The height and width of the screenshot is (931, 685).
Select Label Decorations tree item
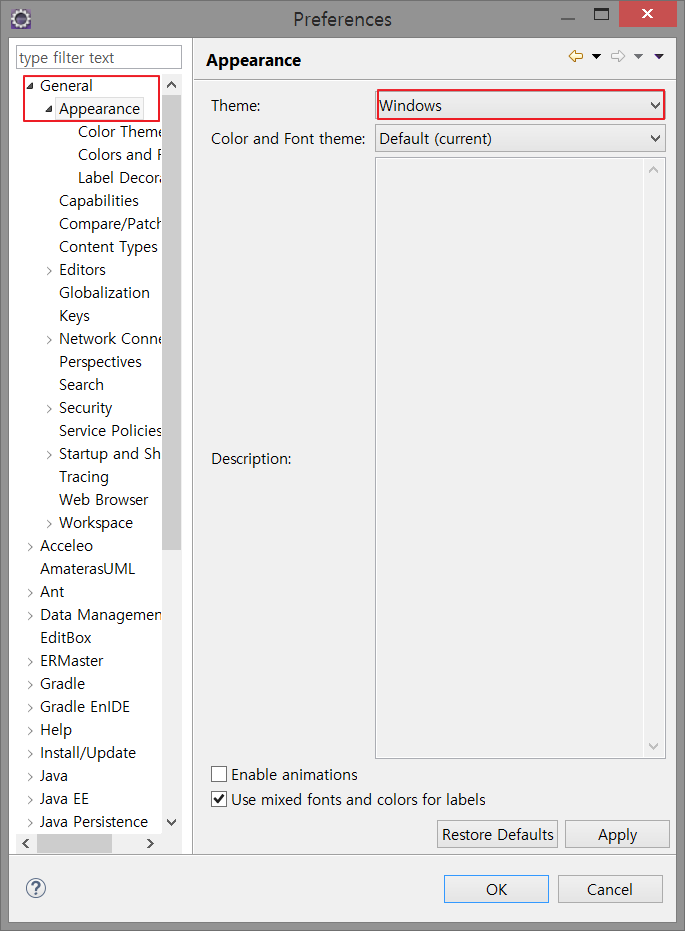119,178
